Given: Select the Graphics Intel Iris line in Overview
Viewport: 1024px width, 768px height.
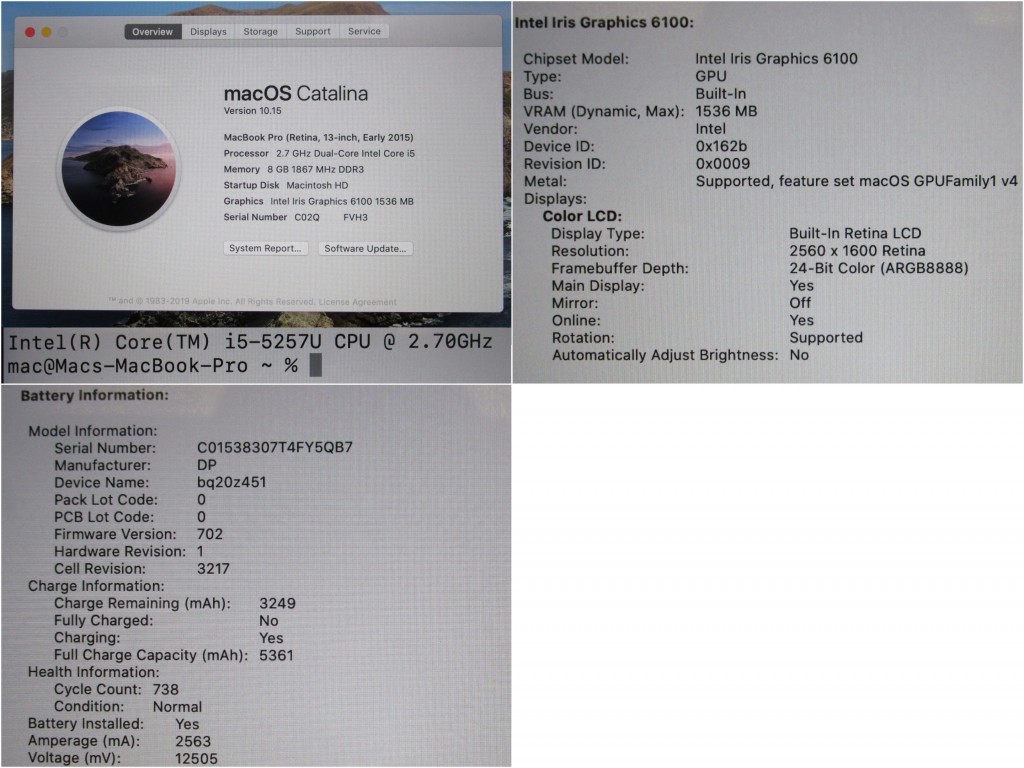Looking at the screenshot, I should pyautogui.click(x=319, y=201).
